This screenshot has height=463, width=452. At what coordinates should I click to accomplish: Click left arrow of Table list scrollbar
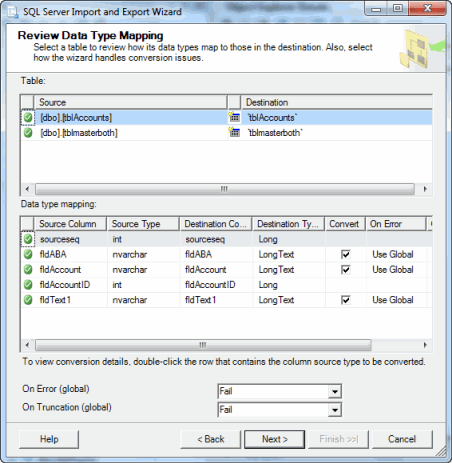tap(27, 189)
